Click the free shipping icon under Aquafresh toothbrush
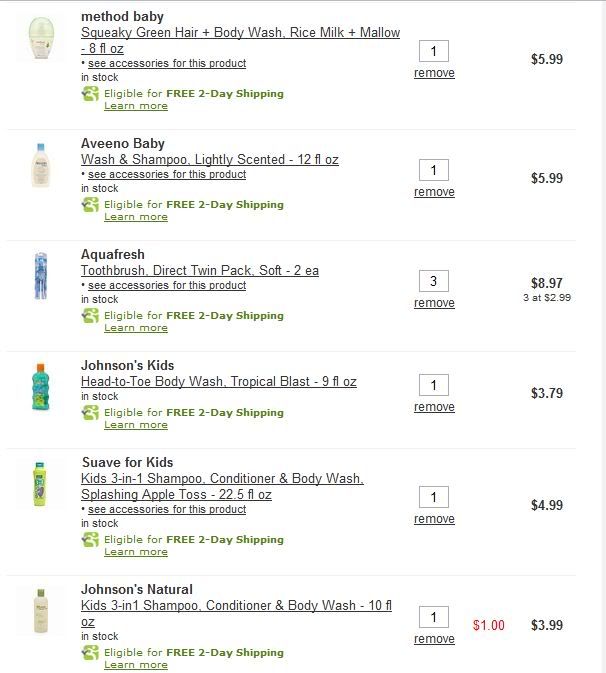Screen dimensions: 606x673 (90, 315)
